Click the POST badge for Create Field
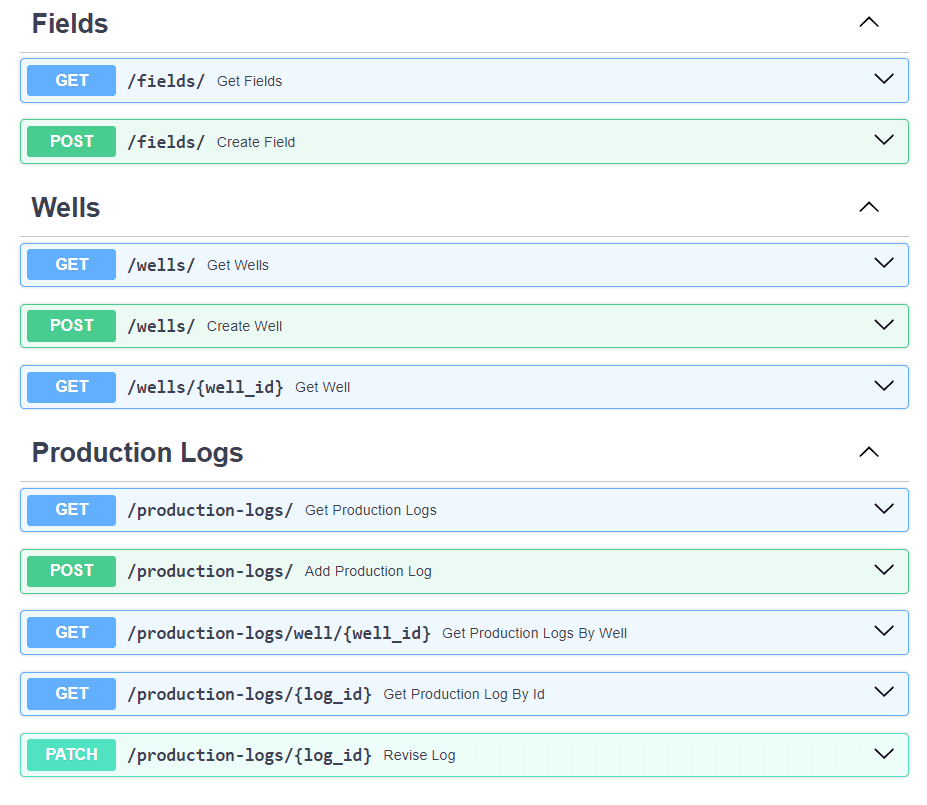927x805 pixels. (70, 141)
